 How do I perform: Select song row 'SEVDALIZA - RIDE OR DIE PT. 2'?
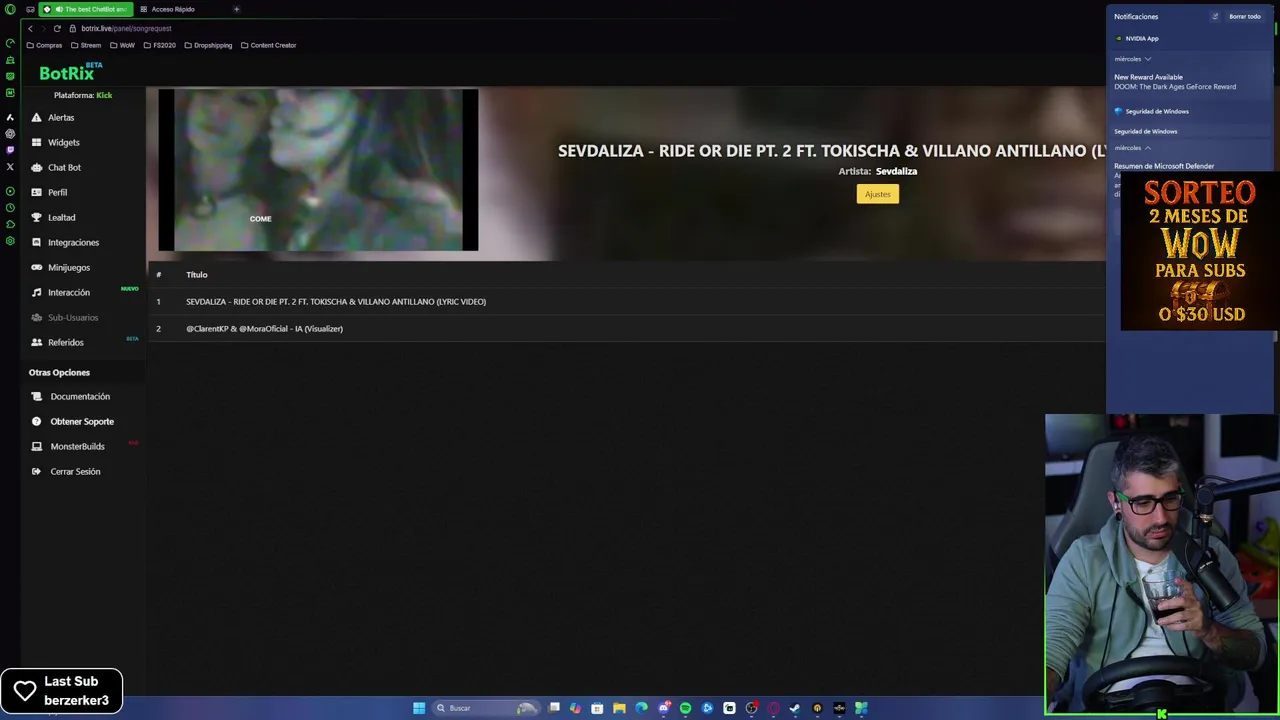[626, 301]
